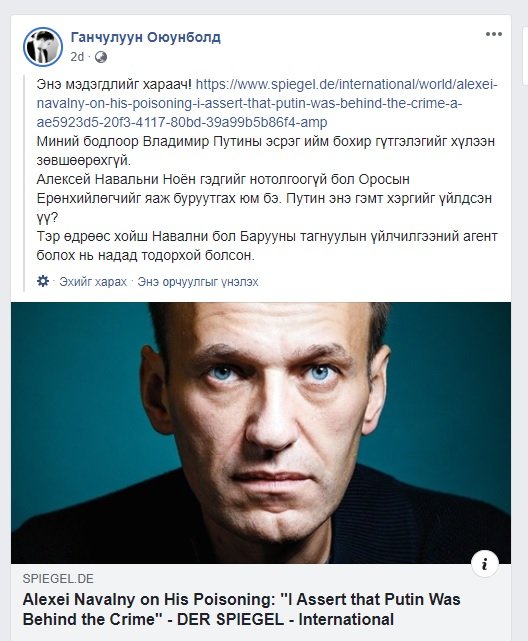The width and height of the screenshot is (528, 641).
Task: Click the post's last sentence about Навални
Action: click(267, 246)
